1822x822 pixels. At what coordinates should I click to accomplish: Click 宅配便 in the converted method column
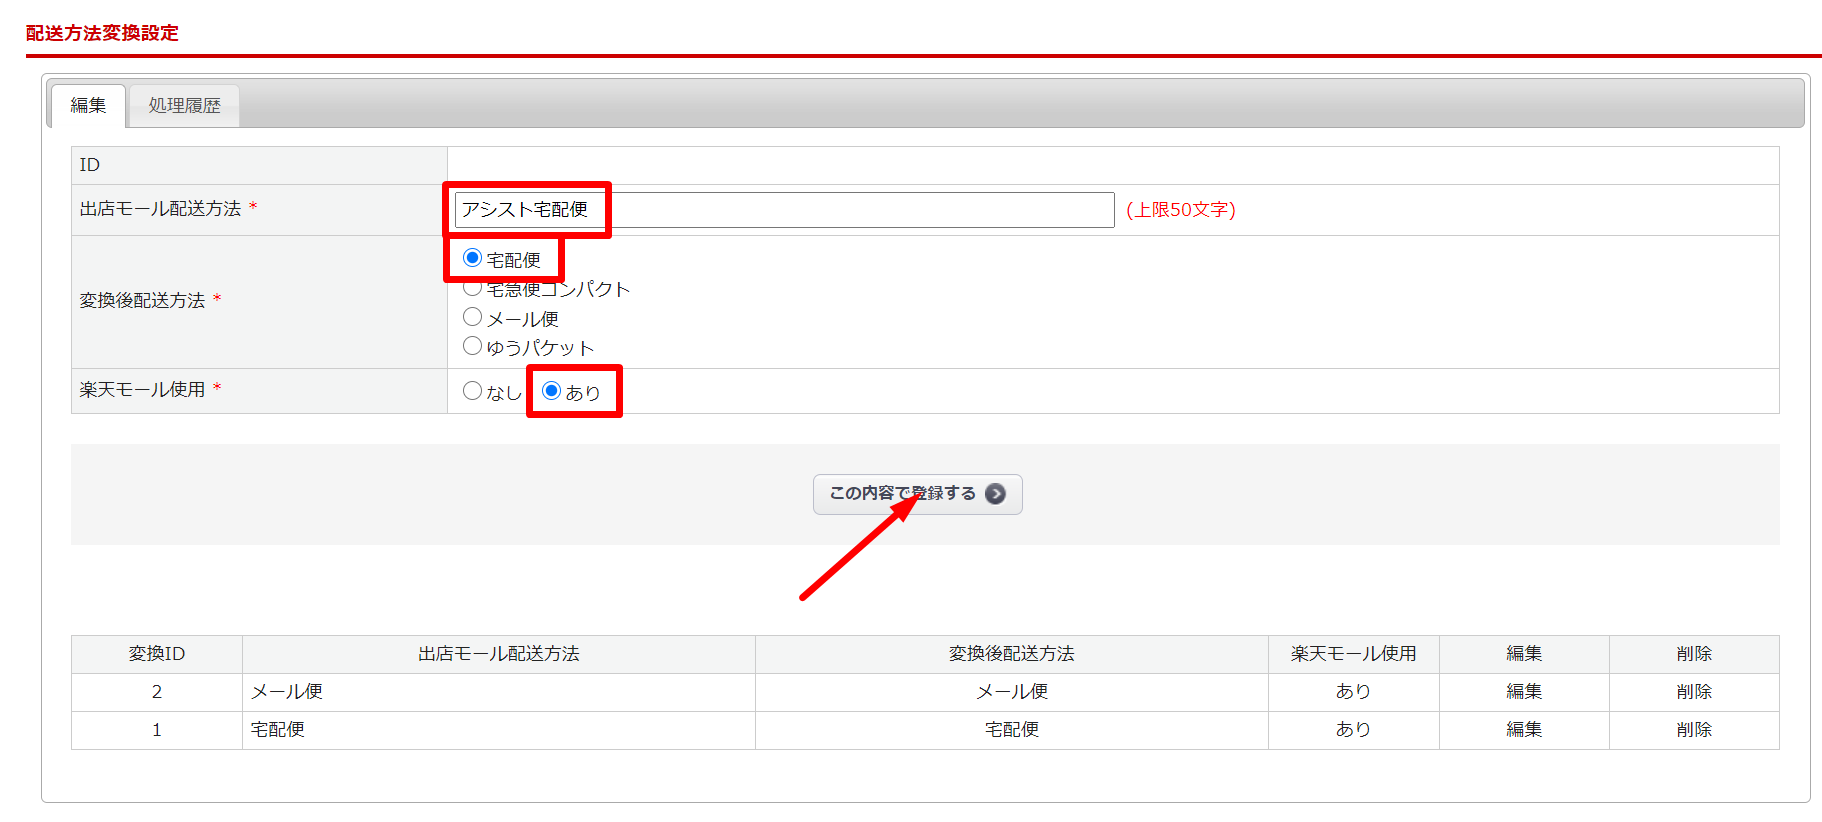(x=1012, y=730)
